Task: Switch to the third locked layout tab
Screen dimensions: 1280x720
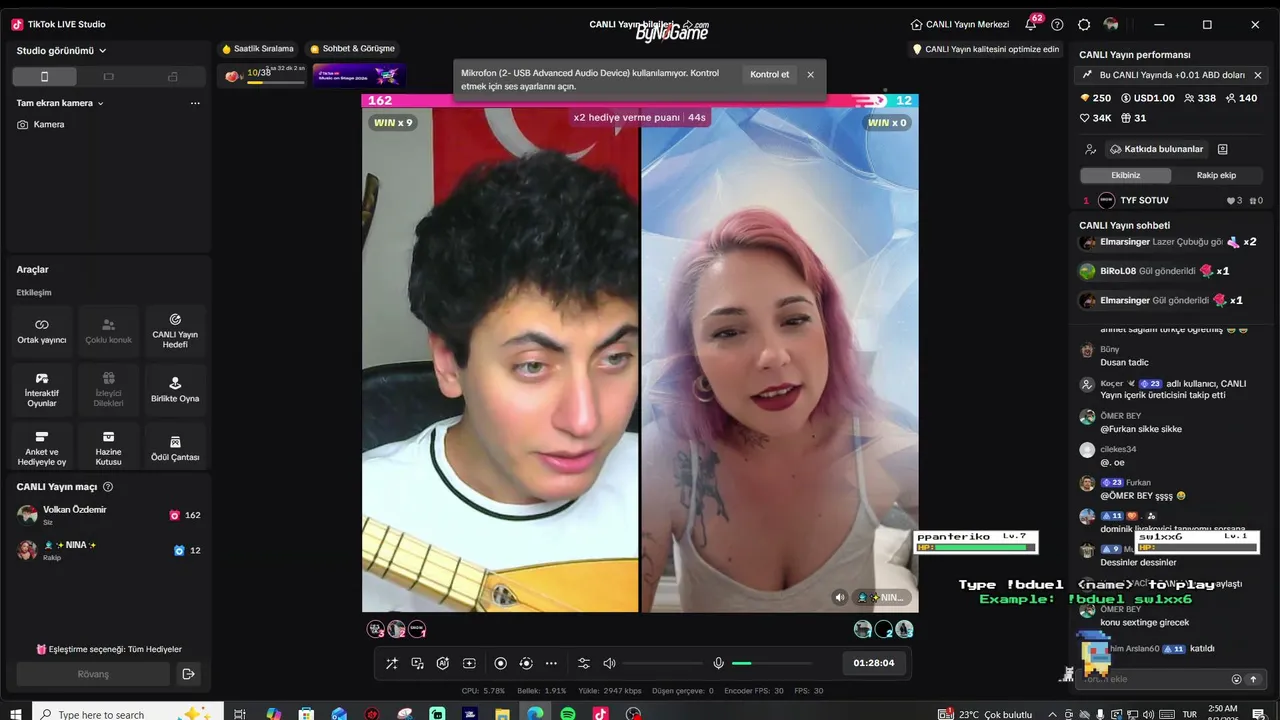Action: [x=173, y=77]
